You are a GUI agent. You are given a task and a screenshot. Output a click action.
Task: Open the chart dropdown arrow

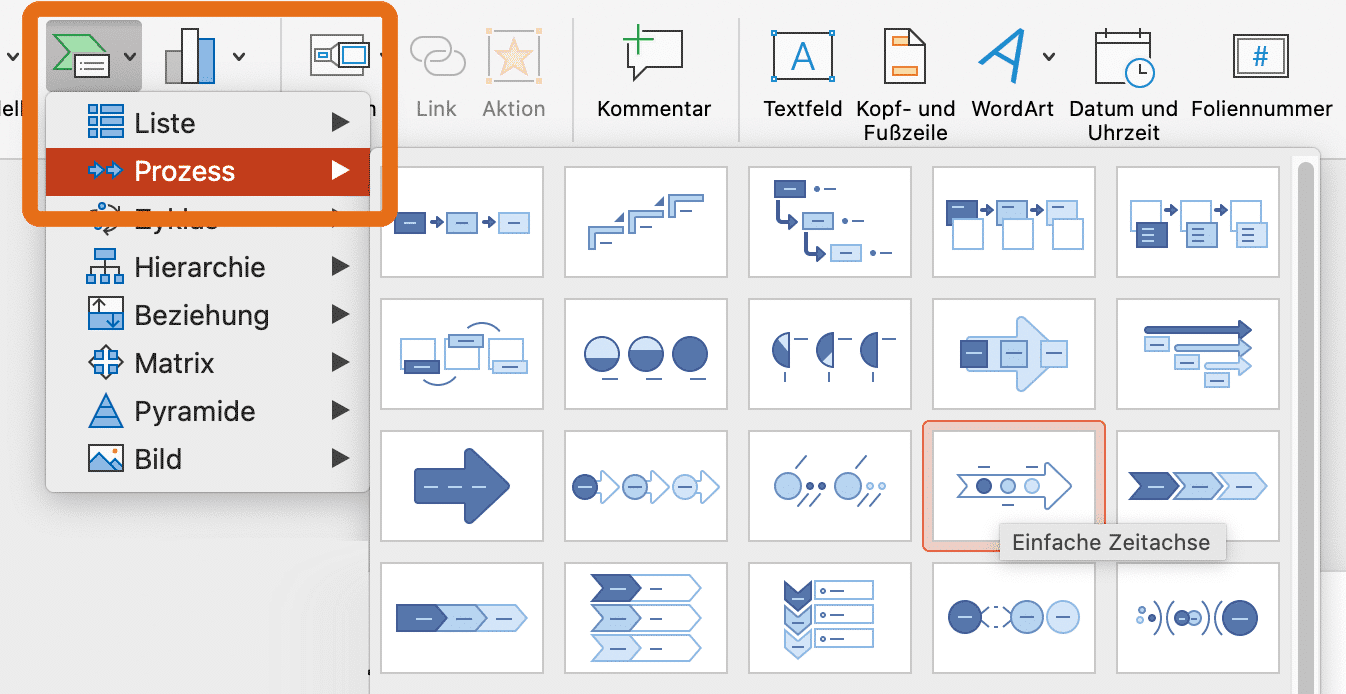(x=240, y=55)
